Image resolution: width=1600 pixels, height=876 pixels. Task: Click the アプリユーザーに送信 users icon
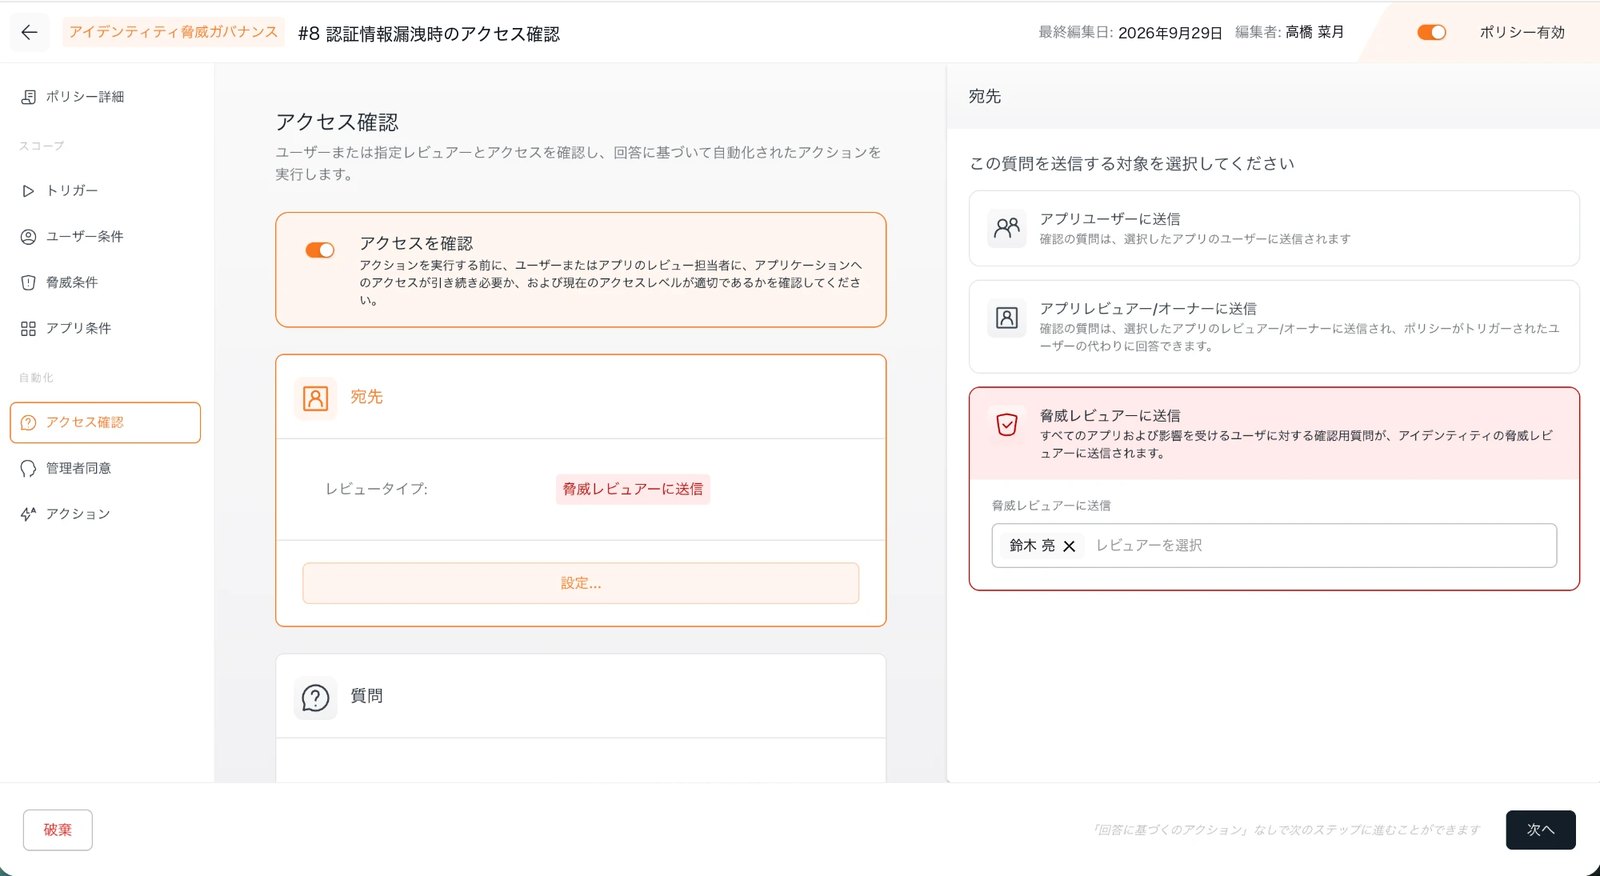point(1007,228)
